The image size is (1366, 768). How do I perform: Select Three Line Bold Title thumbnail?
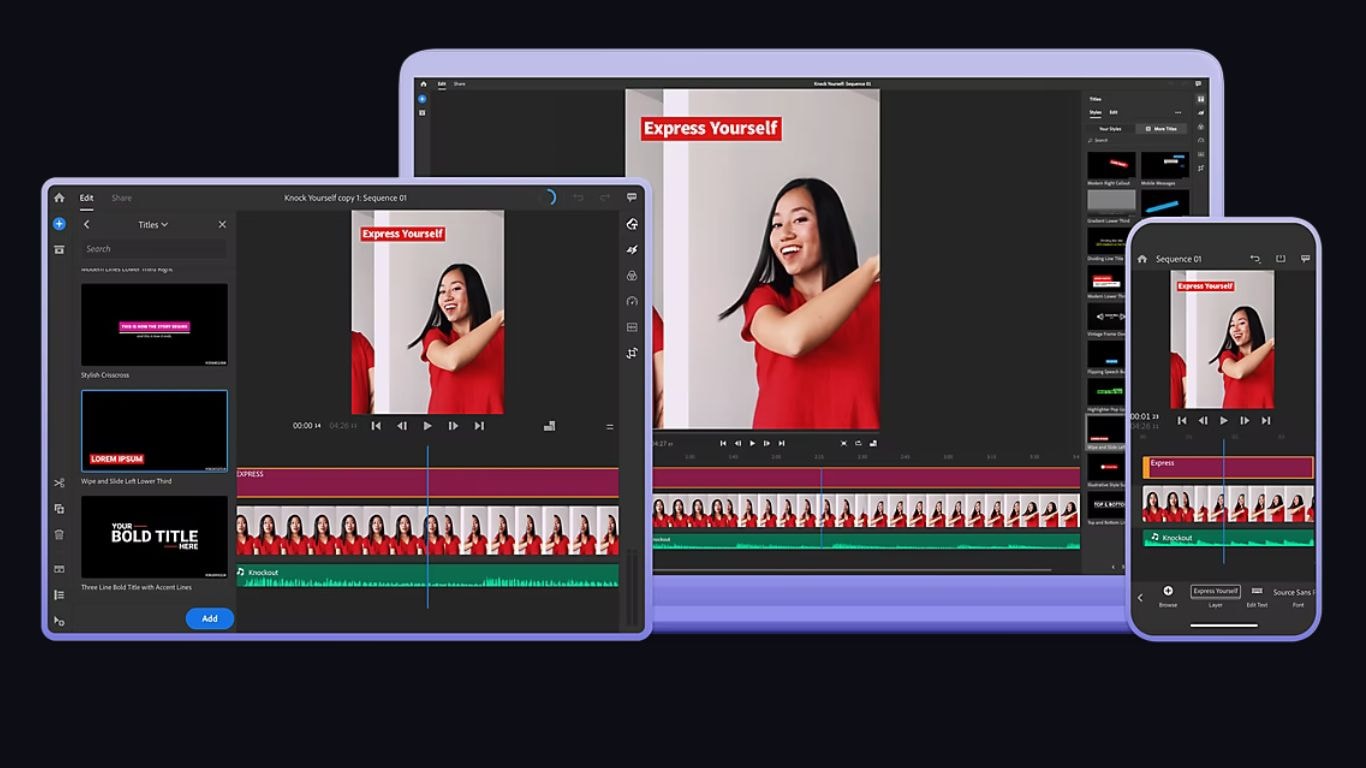tap(154, 537)
